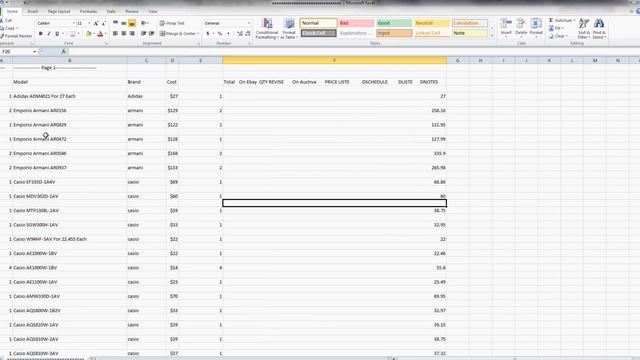Apply Comma Style format

pyautogui.click(x=228, y=33)
